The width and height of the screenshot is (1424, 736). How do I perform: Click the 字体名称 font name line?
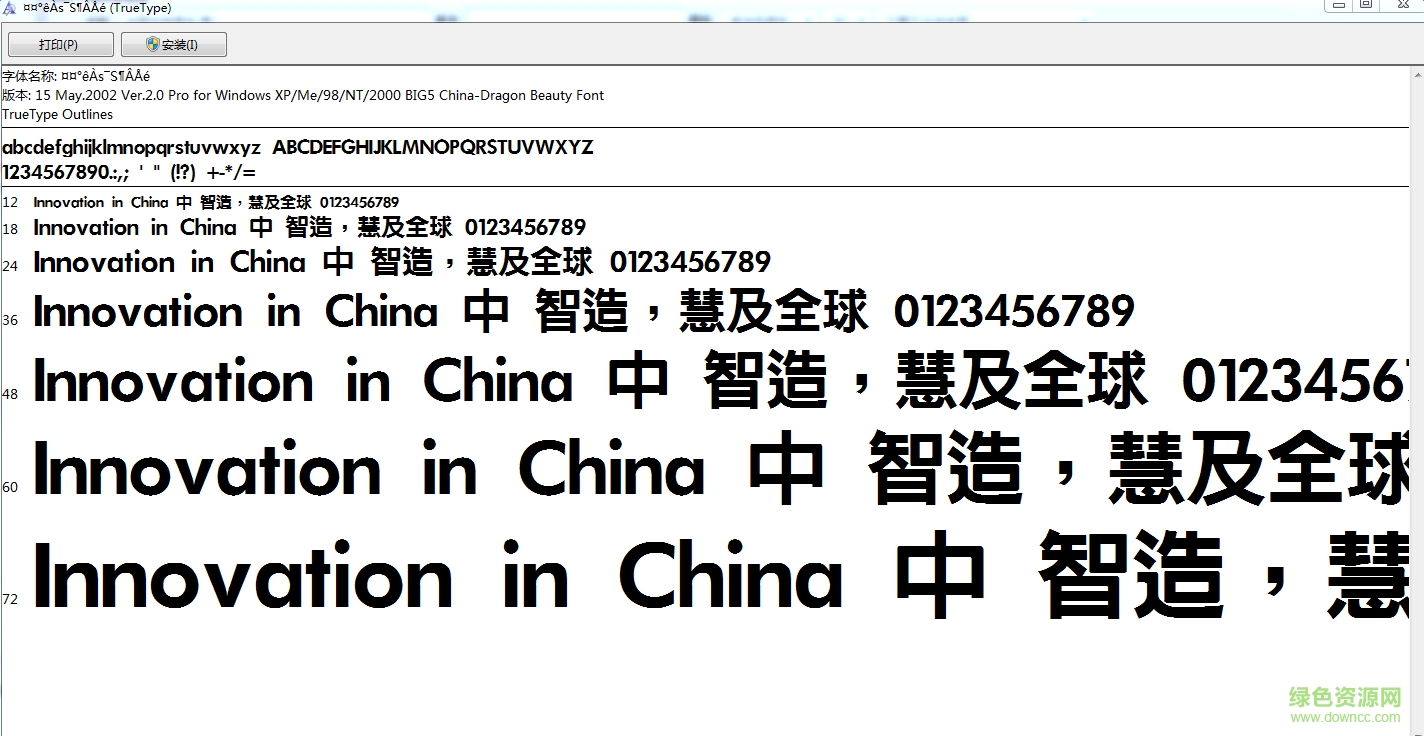76,76
